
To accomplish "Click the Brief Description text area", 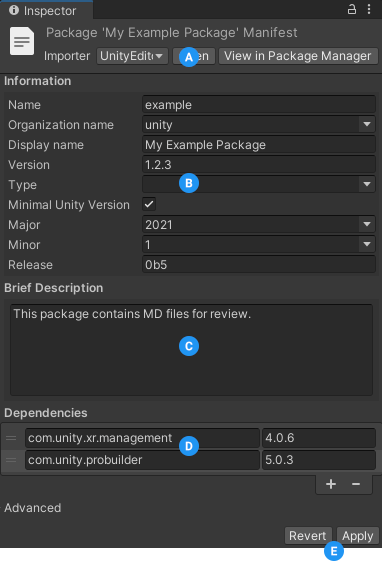I will [x=191, y=350].
